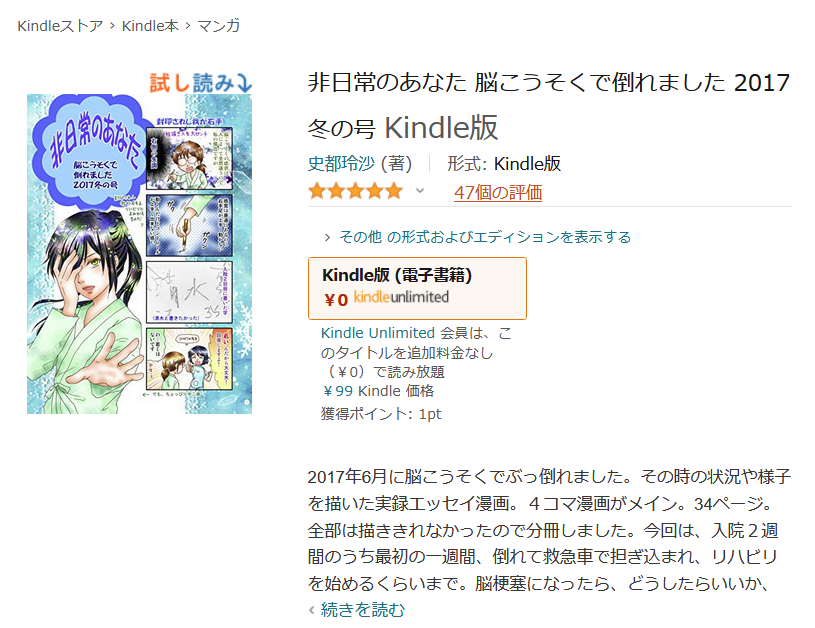Open the manga cover image thumbnail

pyautogui.click(x=139, y=254)
